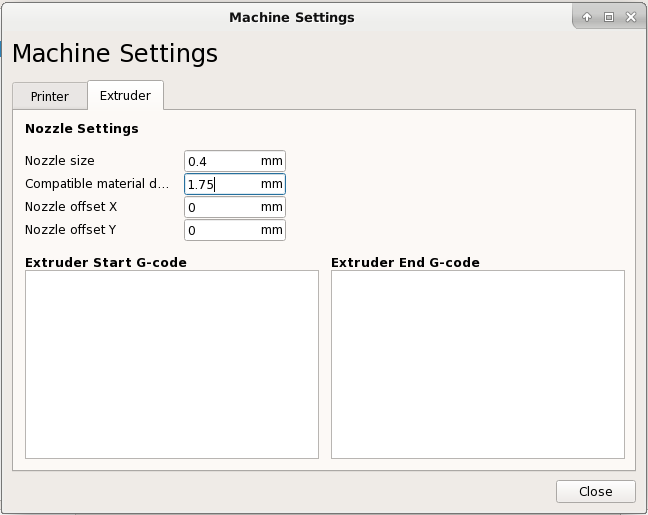Click the Nozzle Settings section heading
The width and height of the screenshot is (648, 515).
[x=81, y=129]
